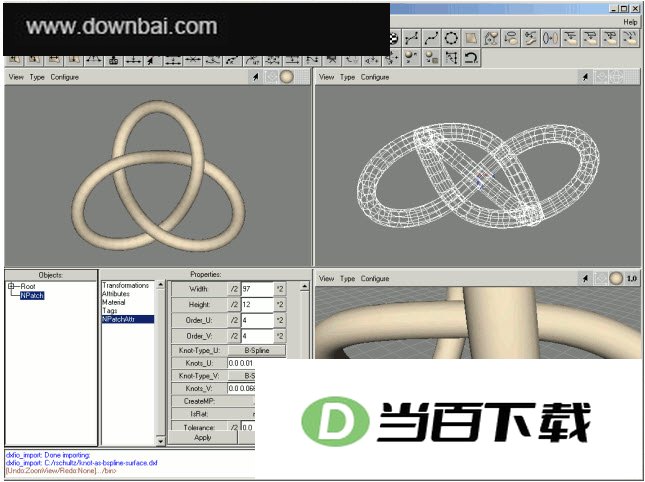Click the closed circle curve tool

point(451,39)
